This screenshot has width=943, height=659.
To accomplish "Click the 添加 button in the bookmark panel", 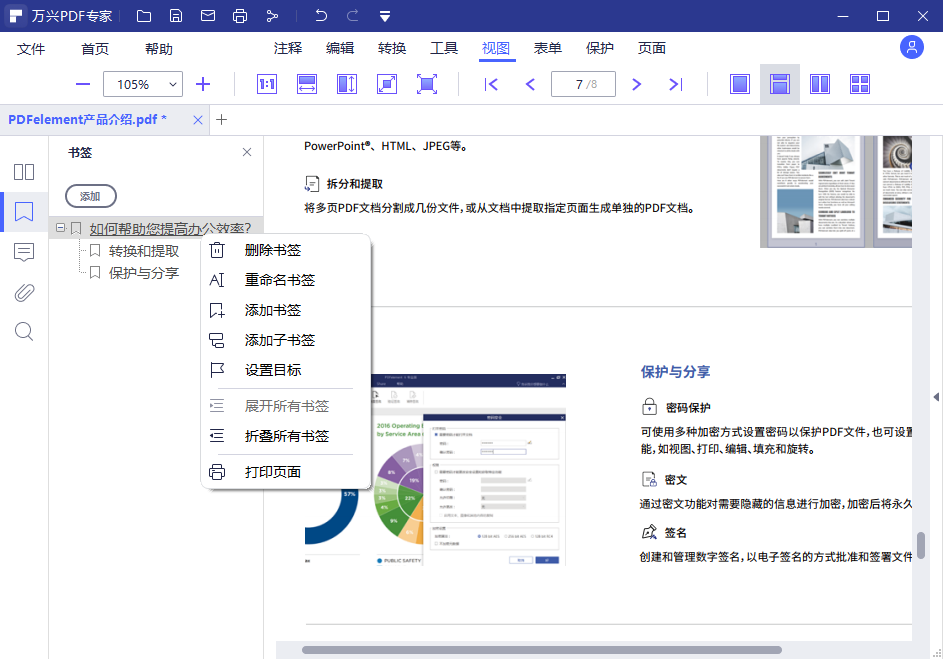I will click(90, 196).
